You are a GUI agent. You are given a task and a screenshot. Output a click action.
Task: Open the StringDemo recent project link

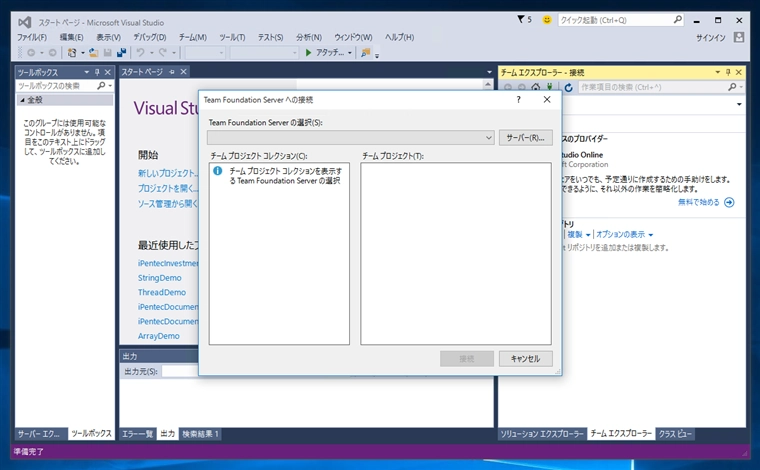pos(159,278)
